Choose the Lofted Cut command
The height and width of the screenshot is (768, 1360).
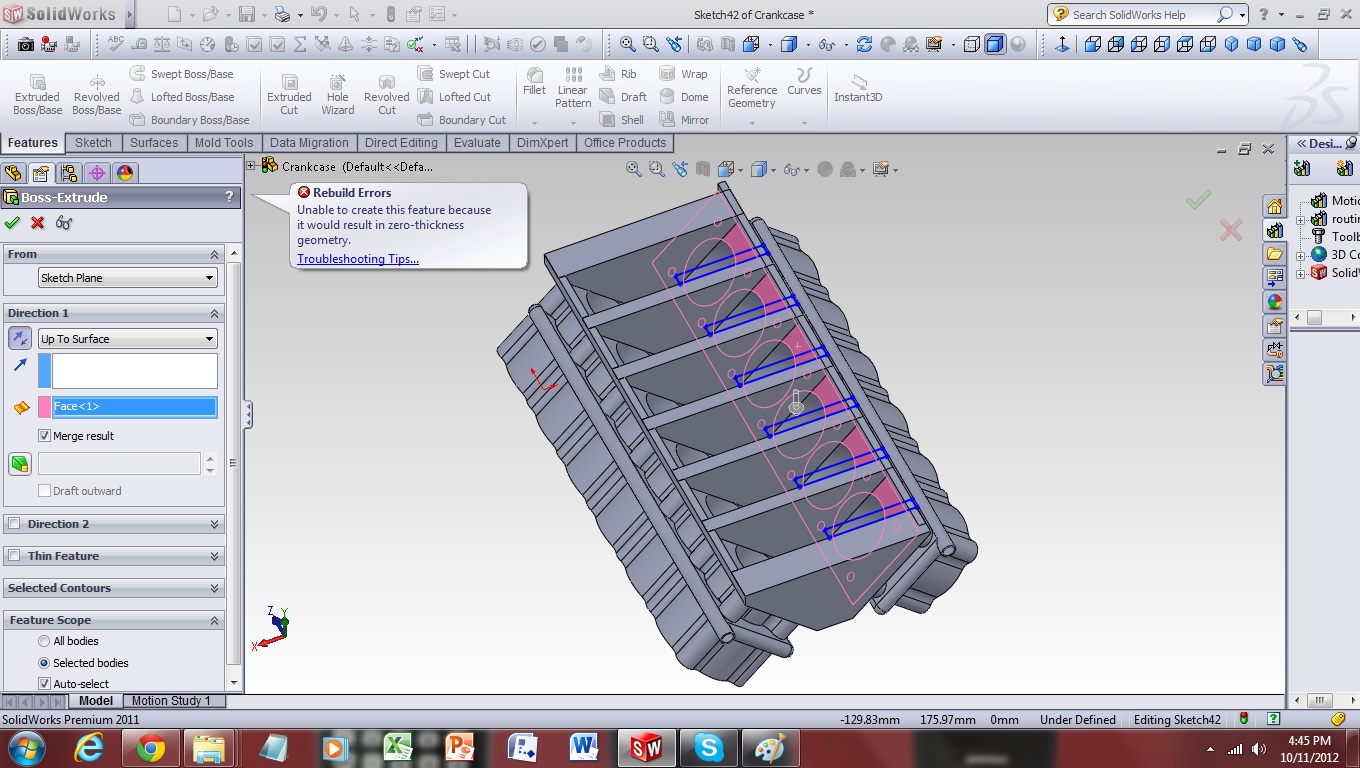pos(455,97)
